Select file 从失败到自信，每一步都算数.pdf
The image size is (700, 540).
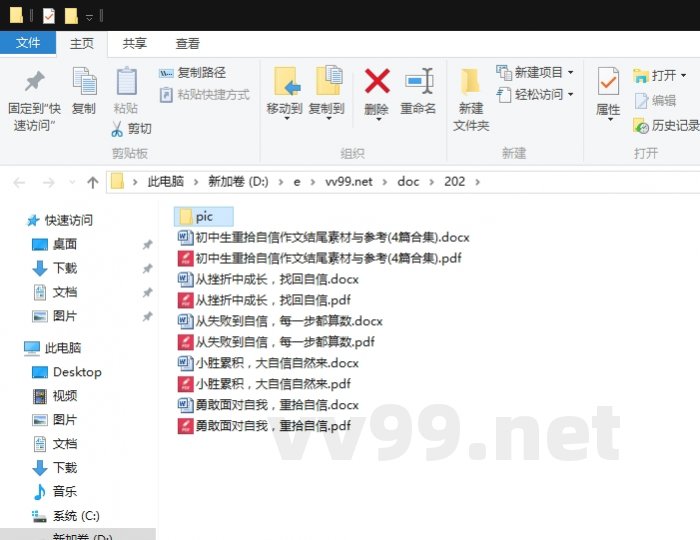coord(276,342)
